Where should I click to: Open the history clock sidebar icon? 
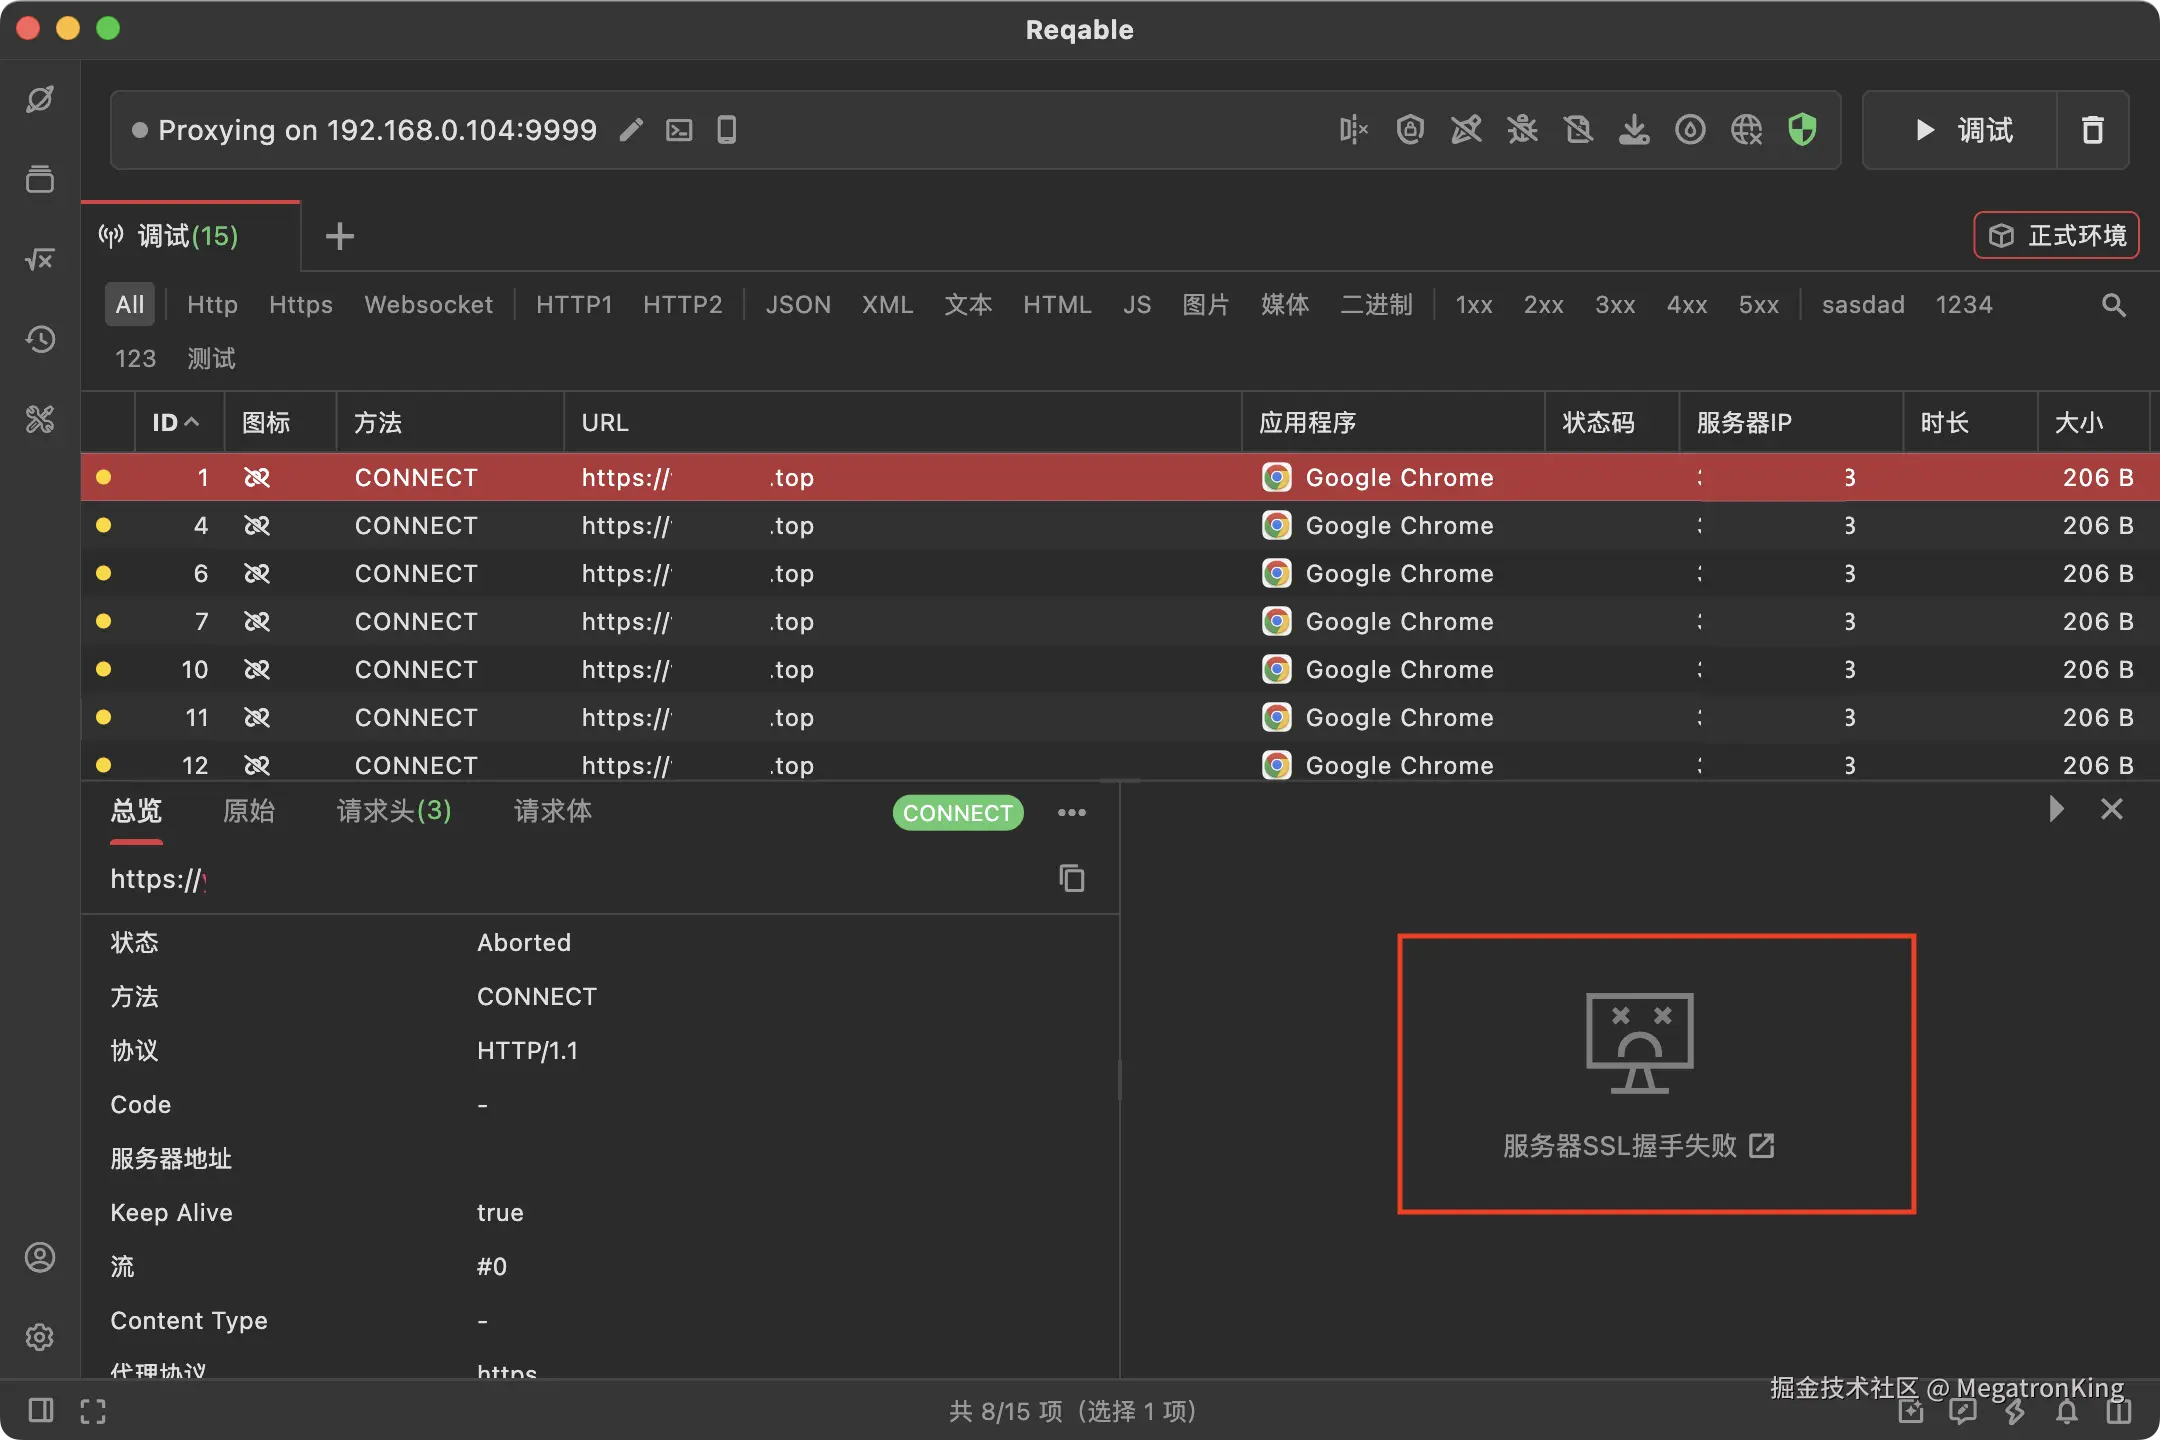[x=40, y=340]
